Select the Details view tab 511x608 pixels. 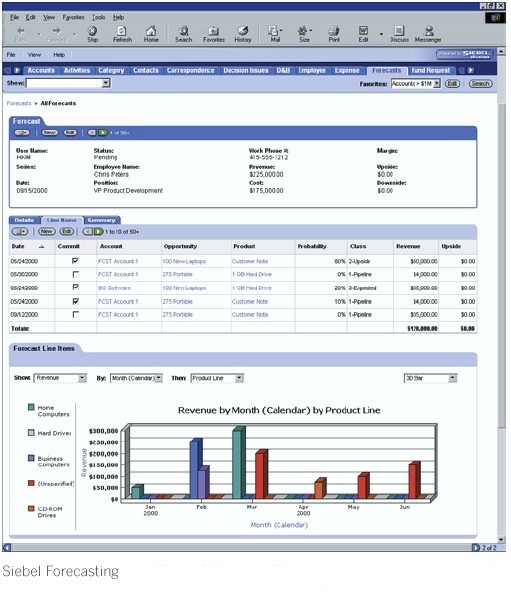click(x=24, y=220)
